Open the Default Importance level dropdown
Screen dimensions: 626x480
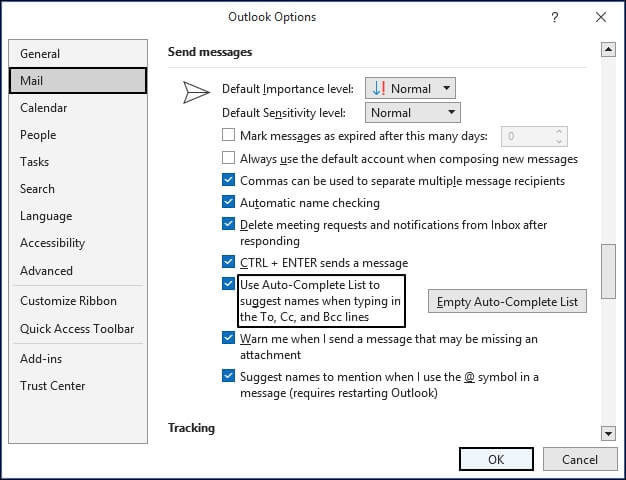tap(410, 88)
